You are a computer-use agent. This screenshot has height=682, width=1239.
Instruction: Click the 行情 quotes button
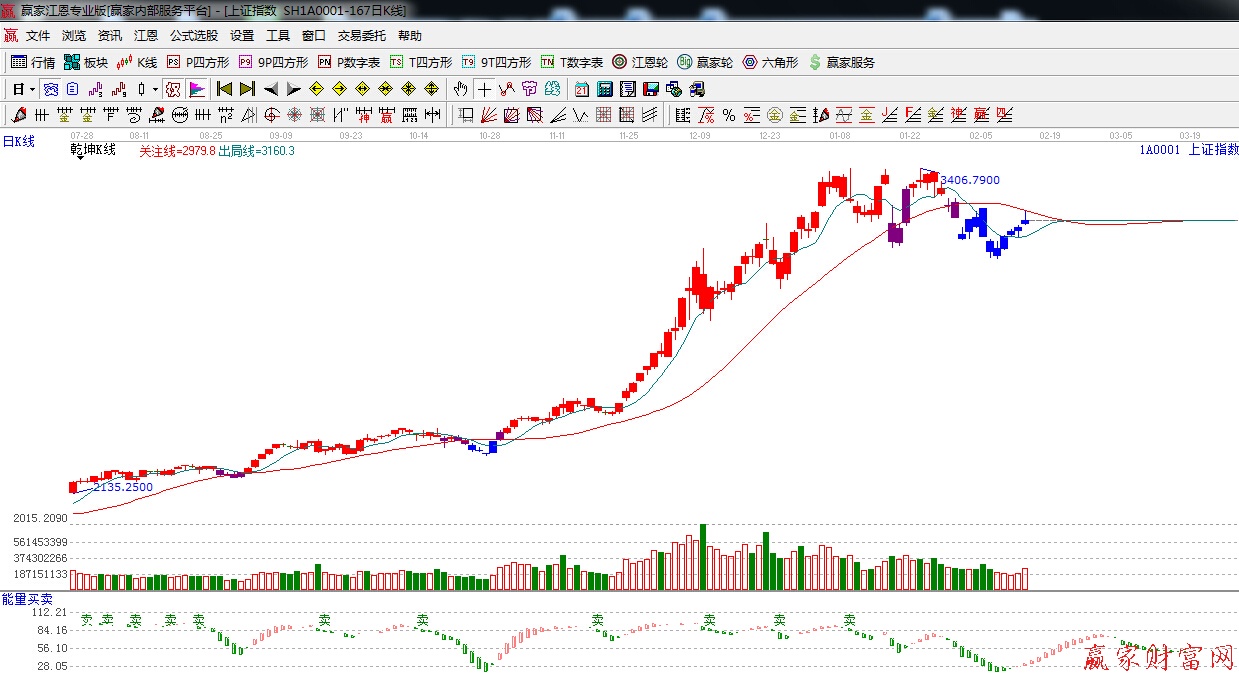33,62
